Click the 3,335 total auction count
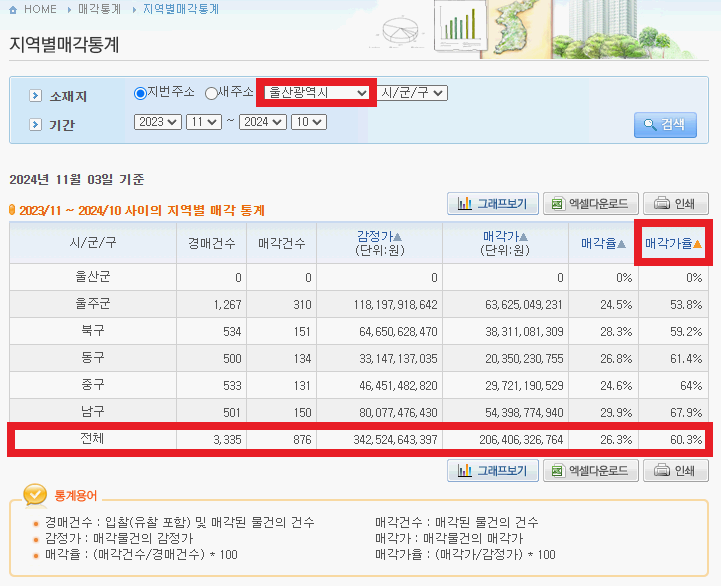The height and width of the screenshot is (586, 721). click(x=227, y=440)
